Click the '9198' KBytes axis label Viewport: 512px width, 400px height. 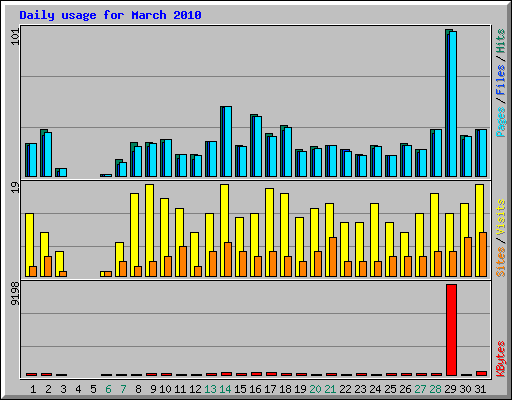pos(15,294)
